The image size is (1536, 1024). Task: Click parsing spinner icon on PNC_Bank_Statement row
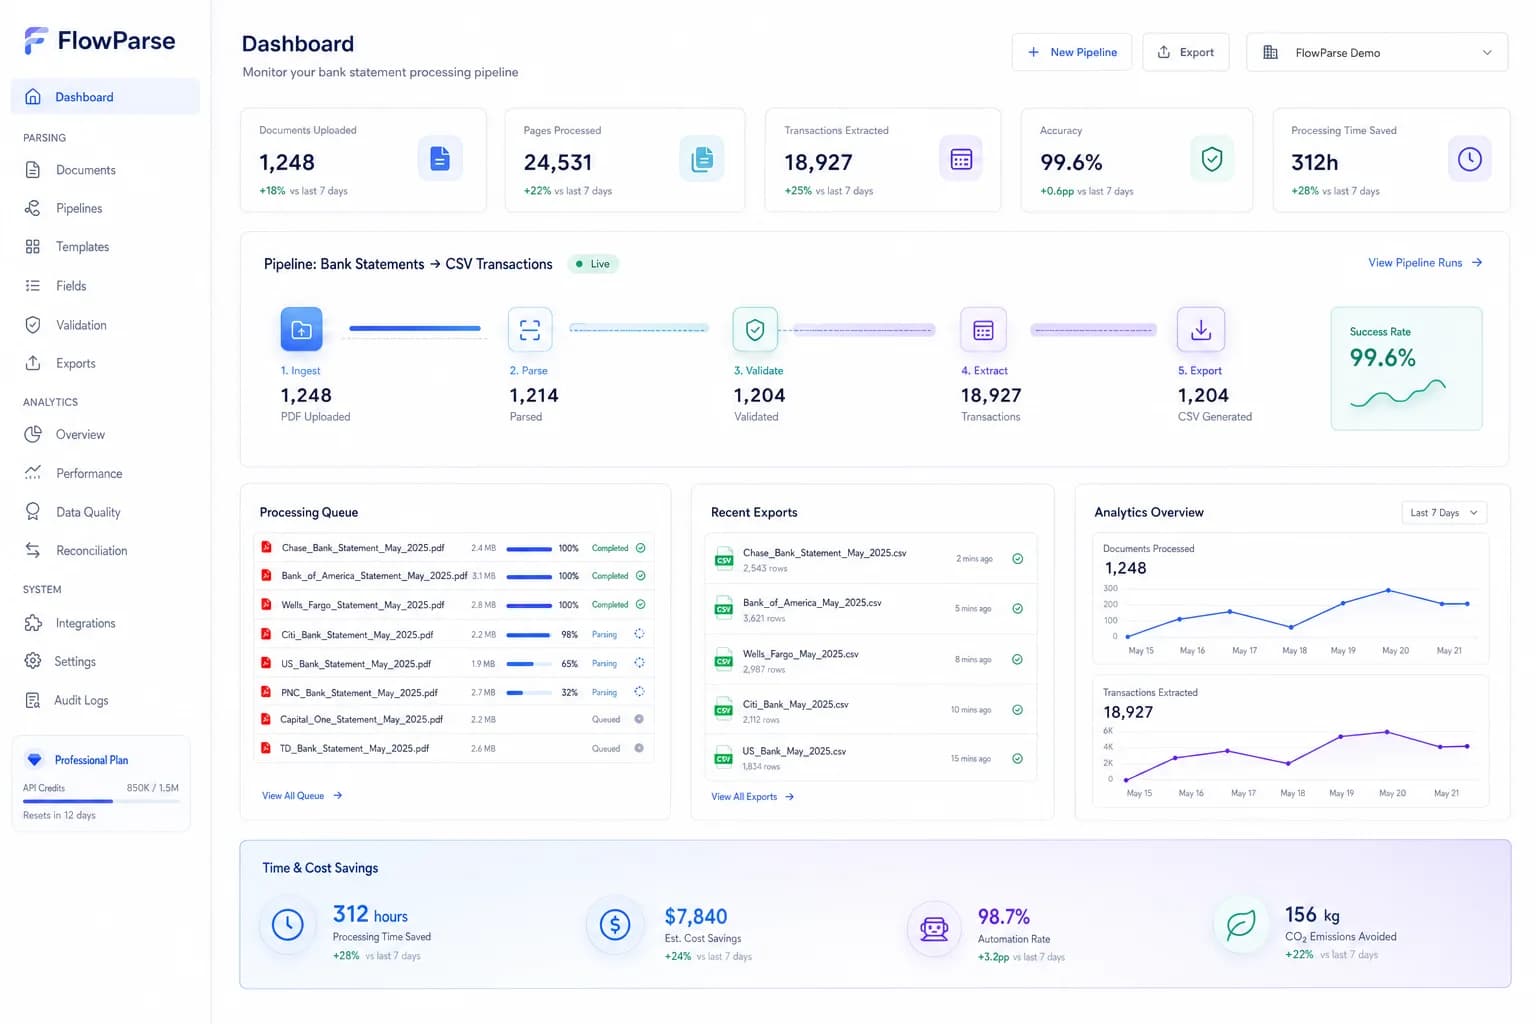(x=639, y=692)
